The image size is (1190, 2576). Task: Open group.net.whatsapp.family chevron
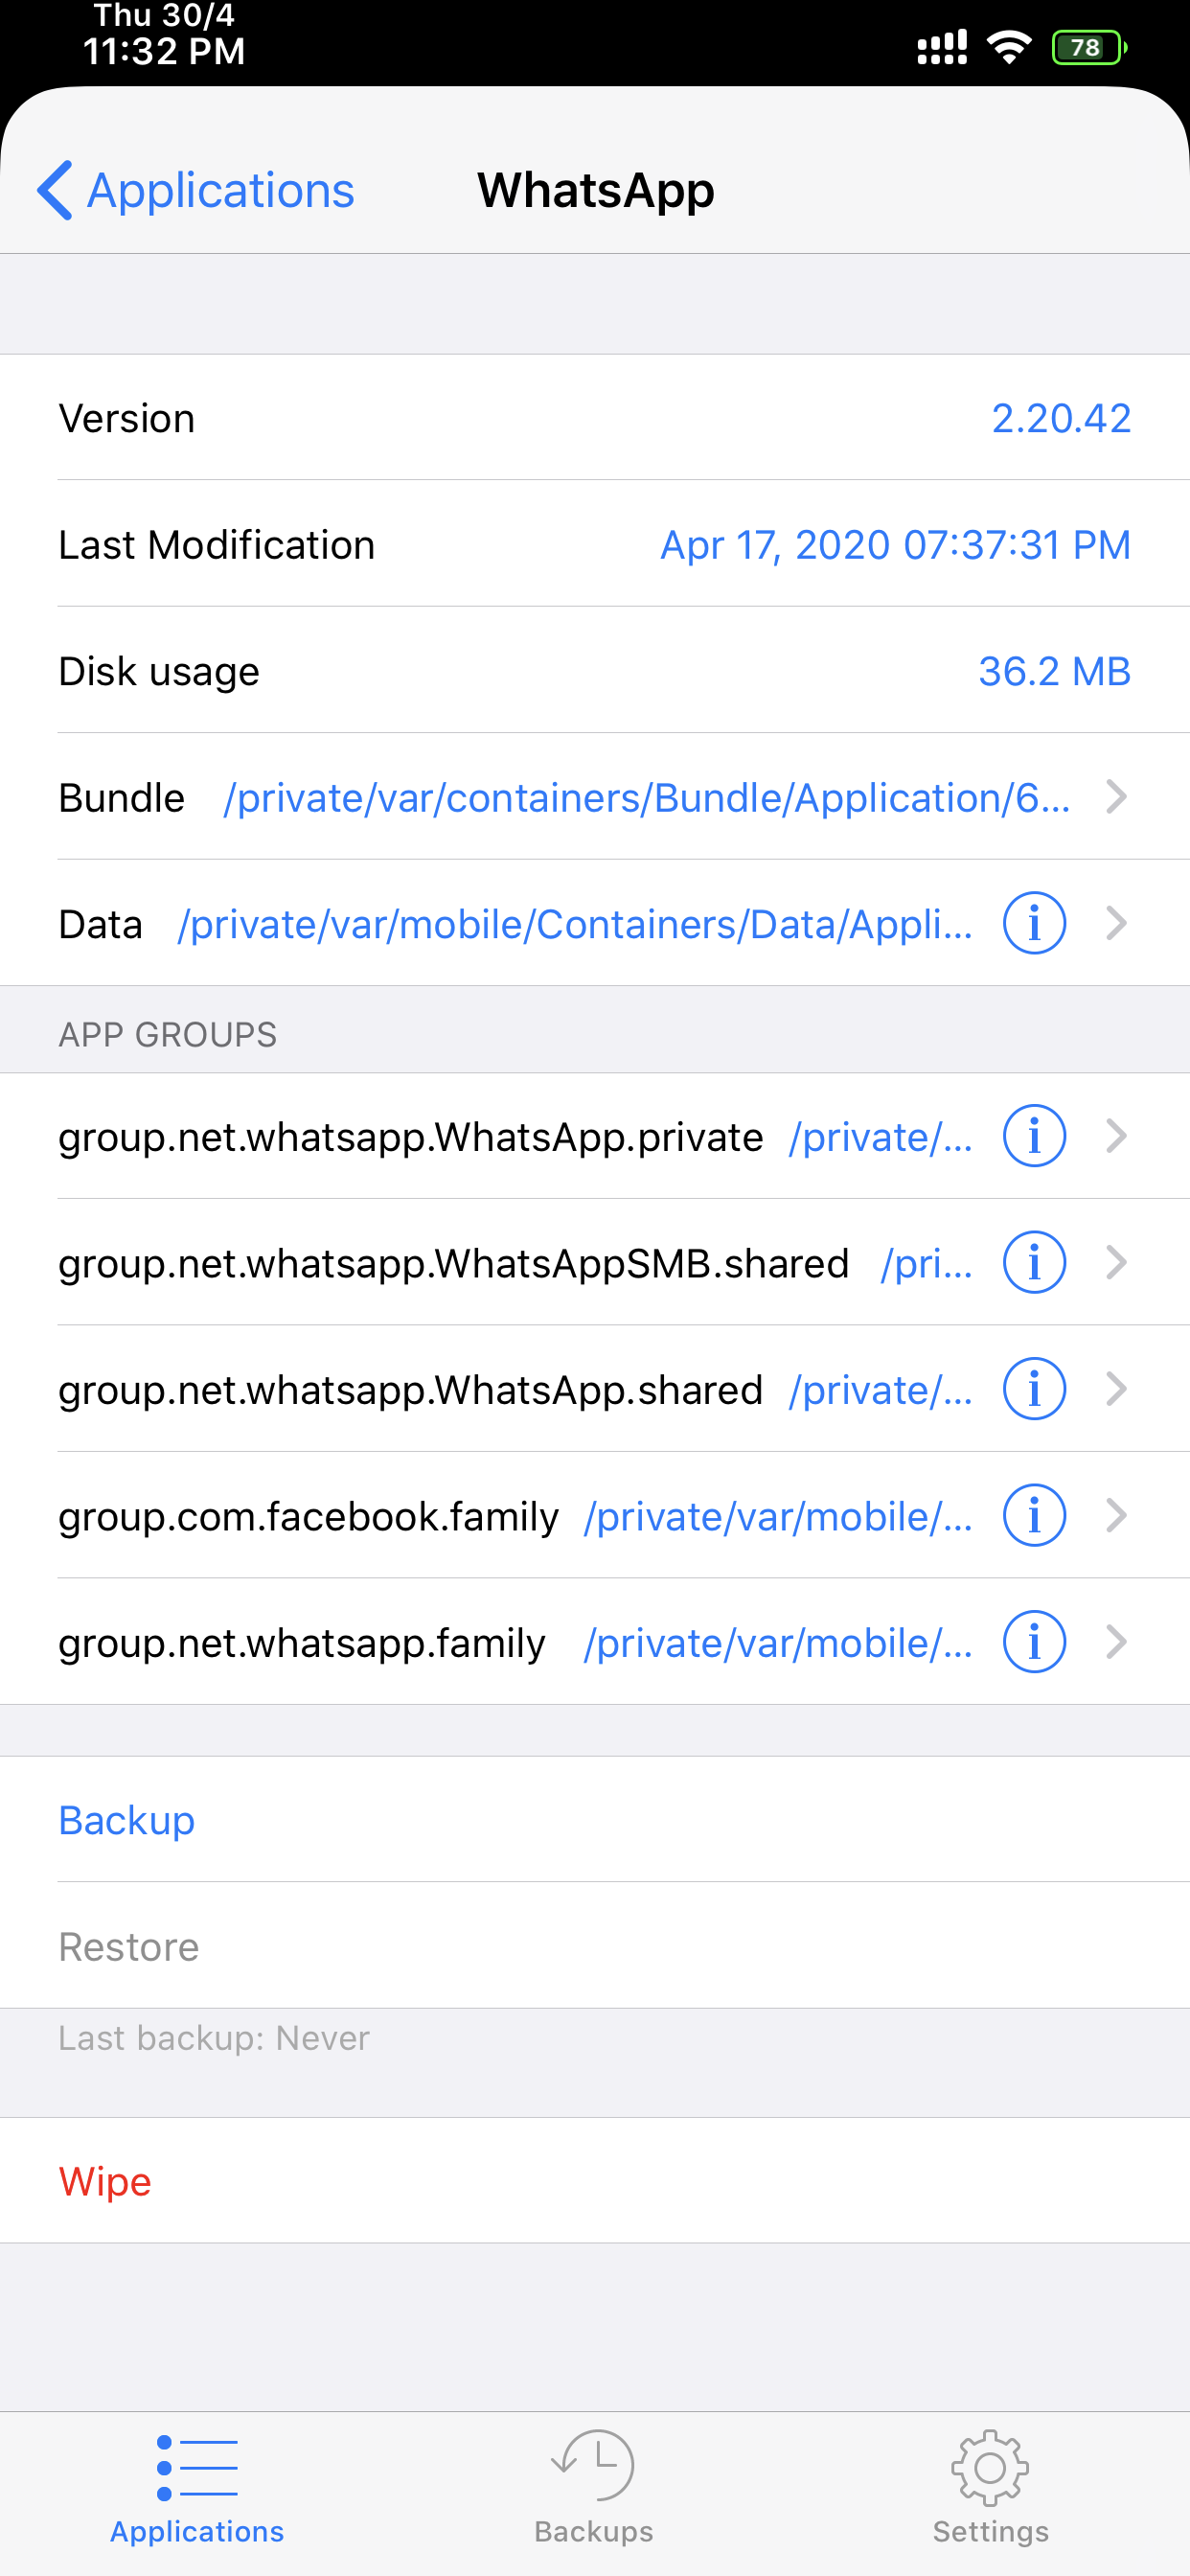[x=1117, y=1642]
